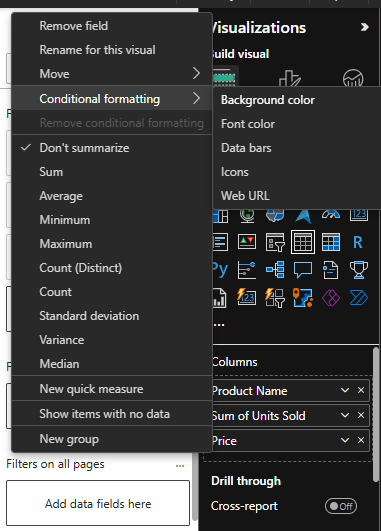This screenshot has height=531, width=381.
Task: Insert Key influencers visual
Action: tap(247, 270)
